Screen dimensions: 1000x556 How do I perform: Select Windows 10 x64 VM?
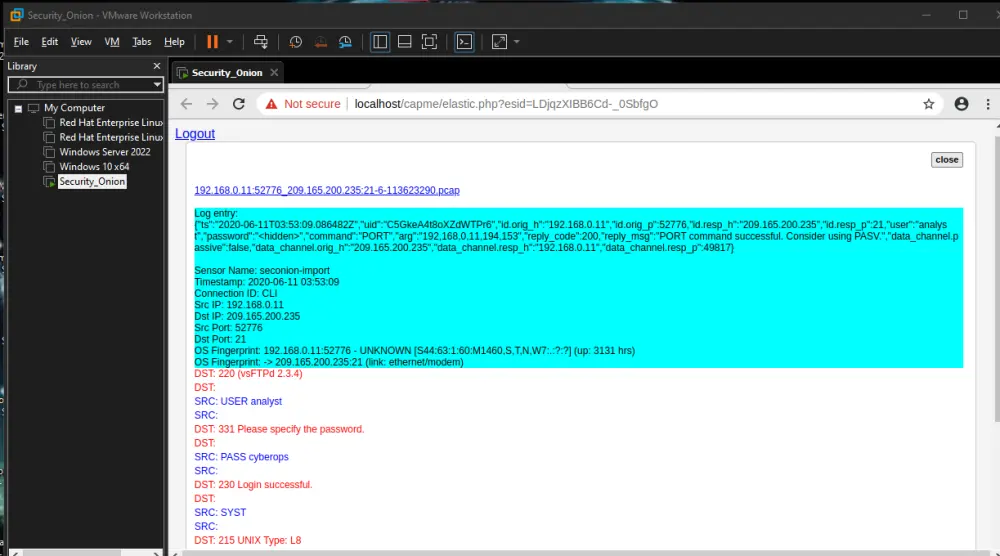click(94, 166)
